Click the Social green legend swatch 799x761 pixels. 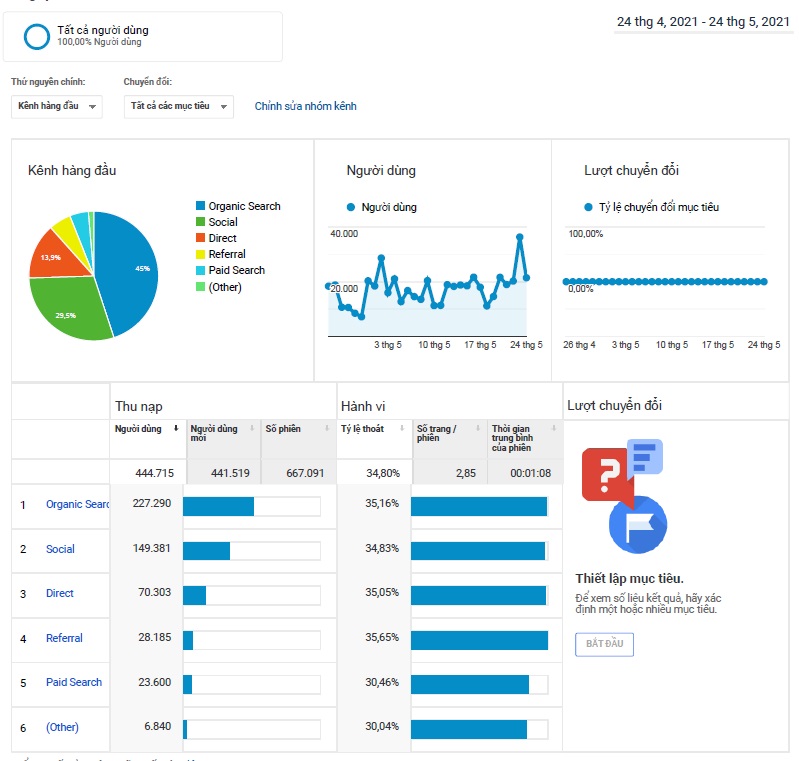pos(200,222)
